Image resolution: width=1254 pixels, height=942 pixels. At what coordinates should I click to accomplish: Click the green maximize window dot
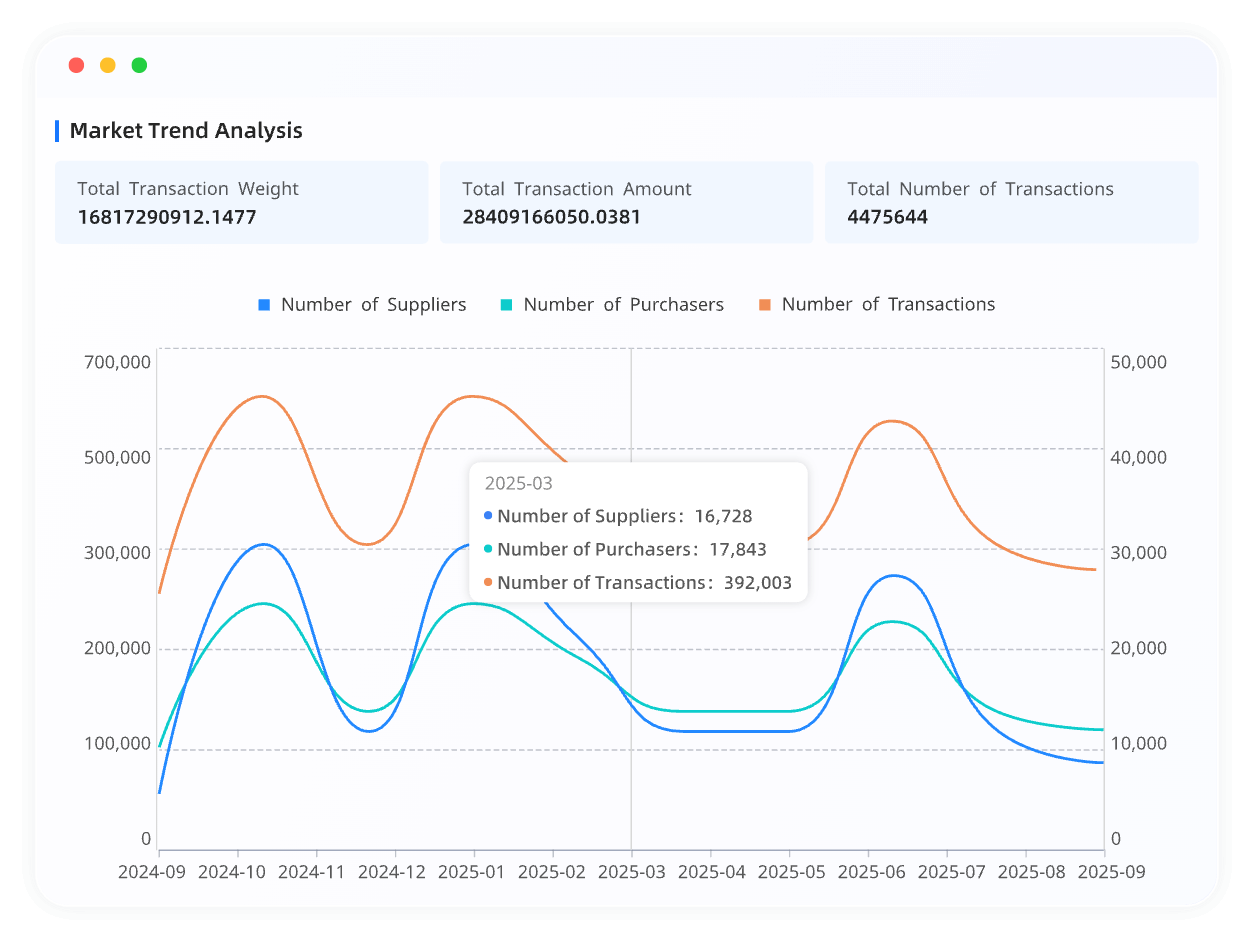tap(139, 65)
